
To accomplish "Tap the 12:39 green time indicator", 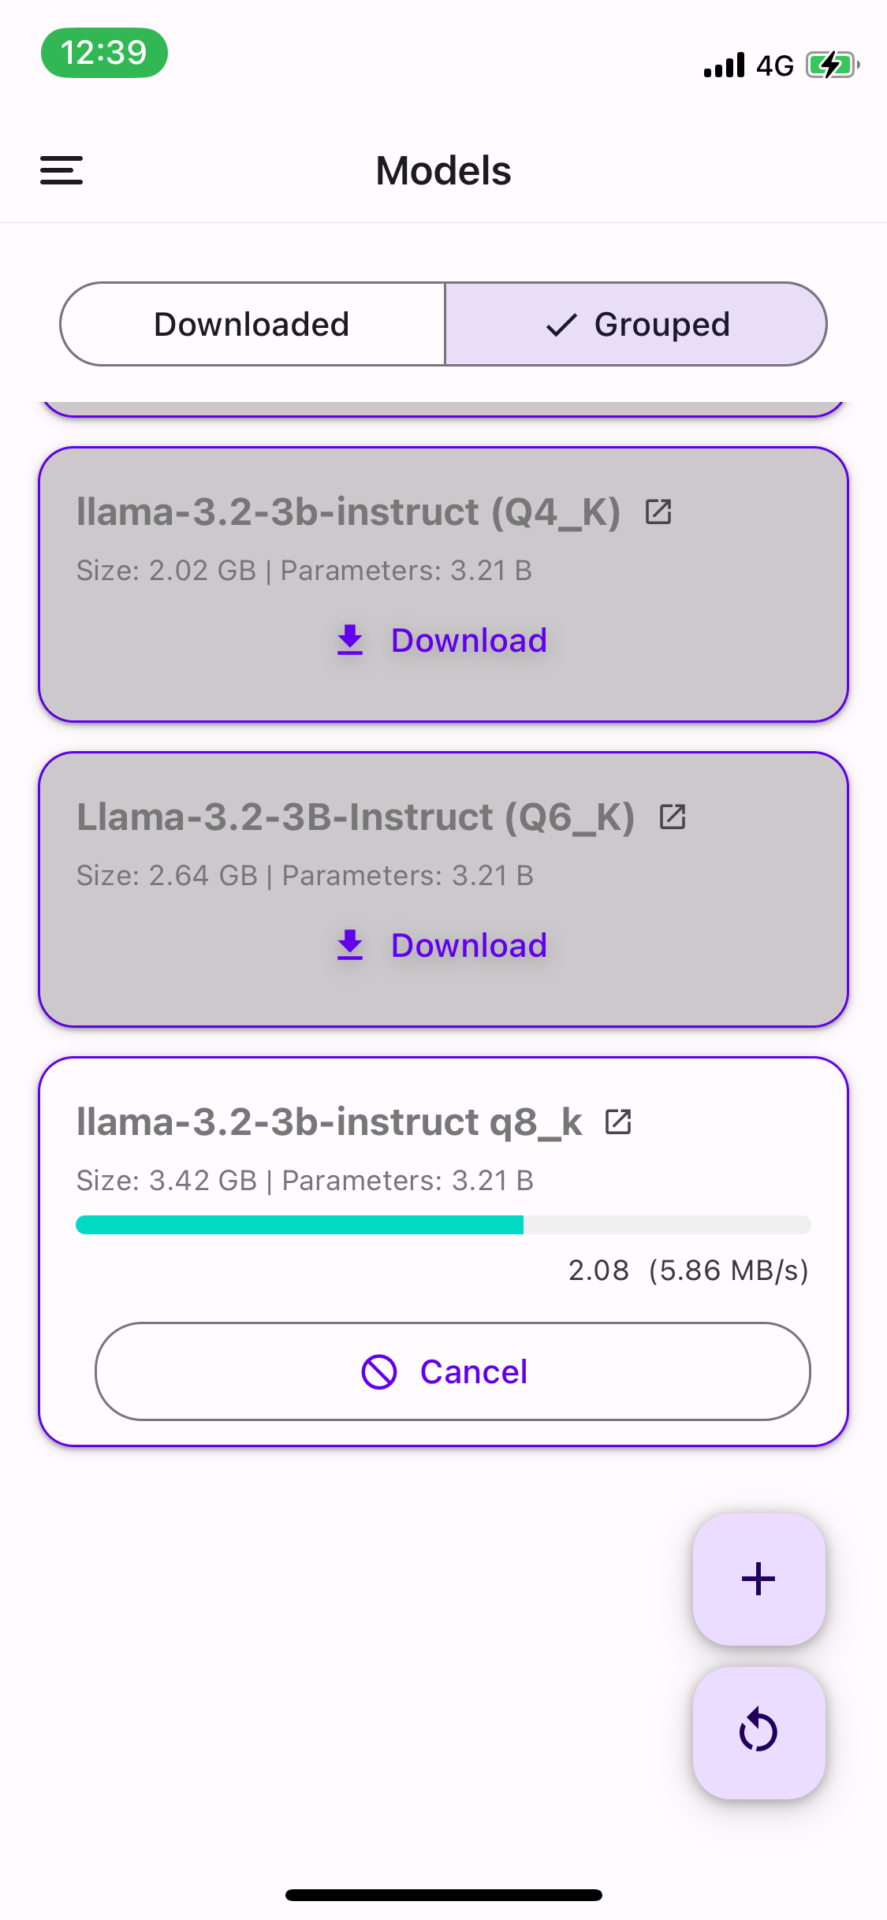I will click(104, 53).
